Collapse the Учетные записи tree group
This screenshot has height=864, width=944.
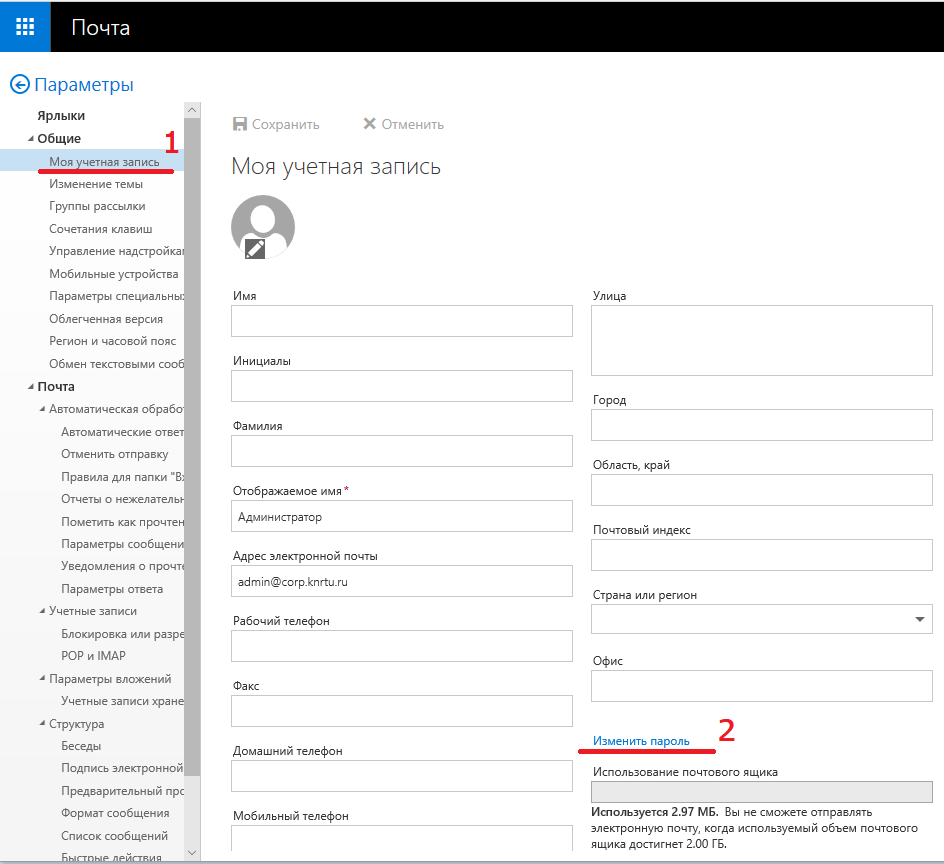click(42, 611)
